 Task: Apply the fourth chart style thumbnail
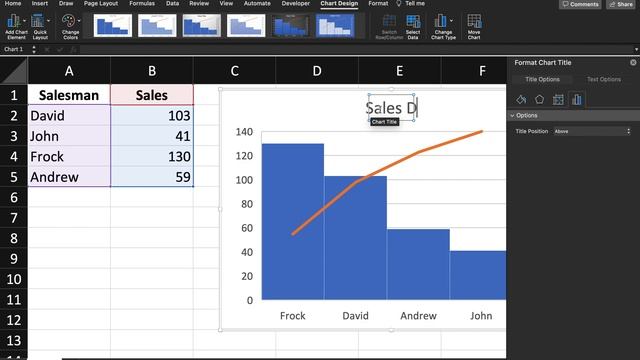[x=246, y=26]
